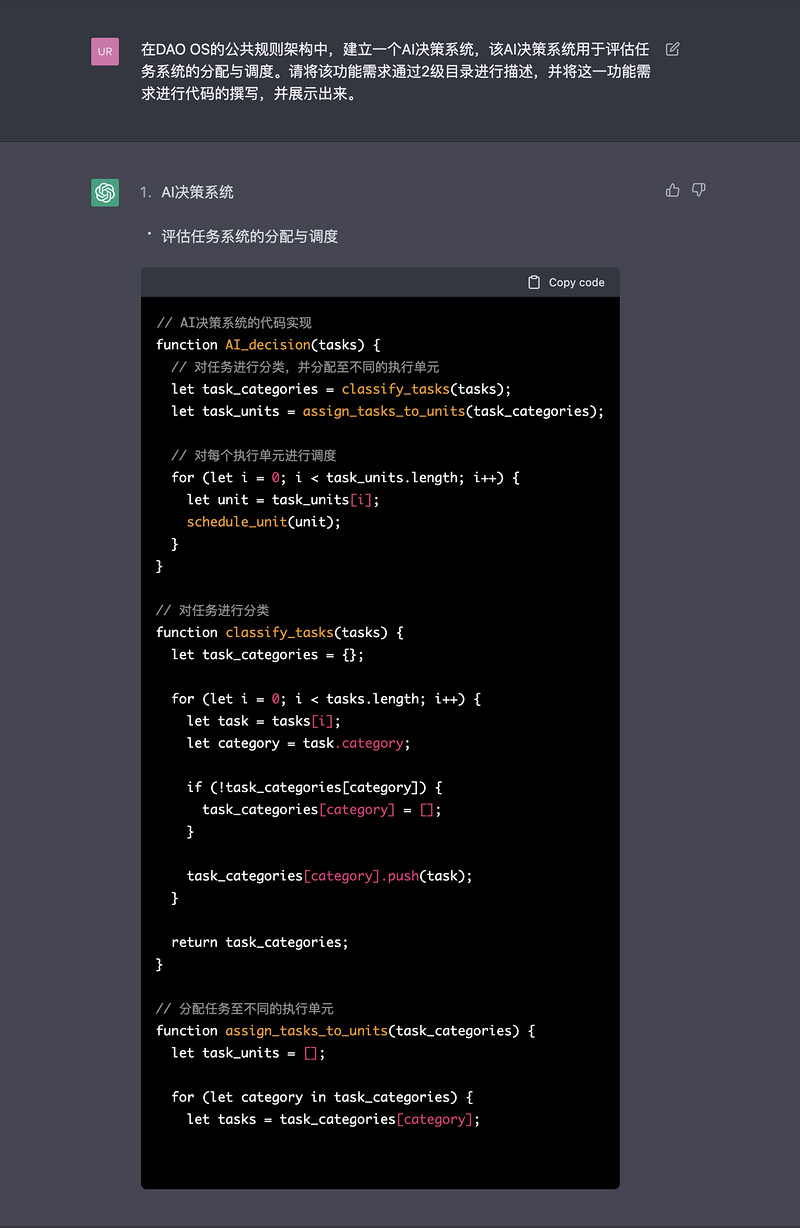Click the comment // 对任务进行分类
The width and height of the screenshot is (800, 1228).
coord(212,610)
